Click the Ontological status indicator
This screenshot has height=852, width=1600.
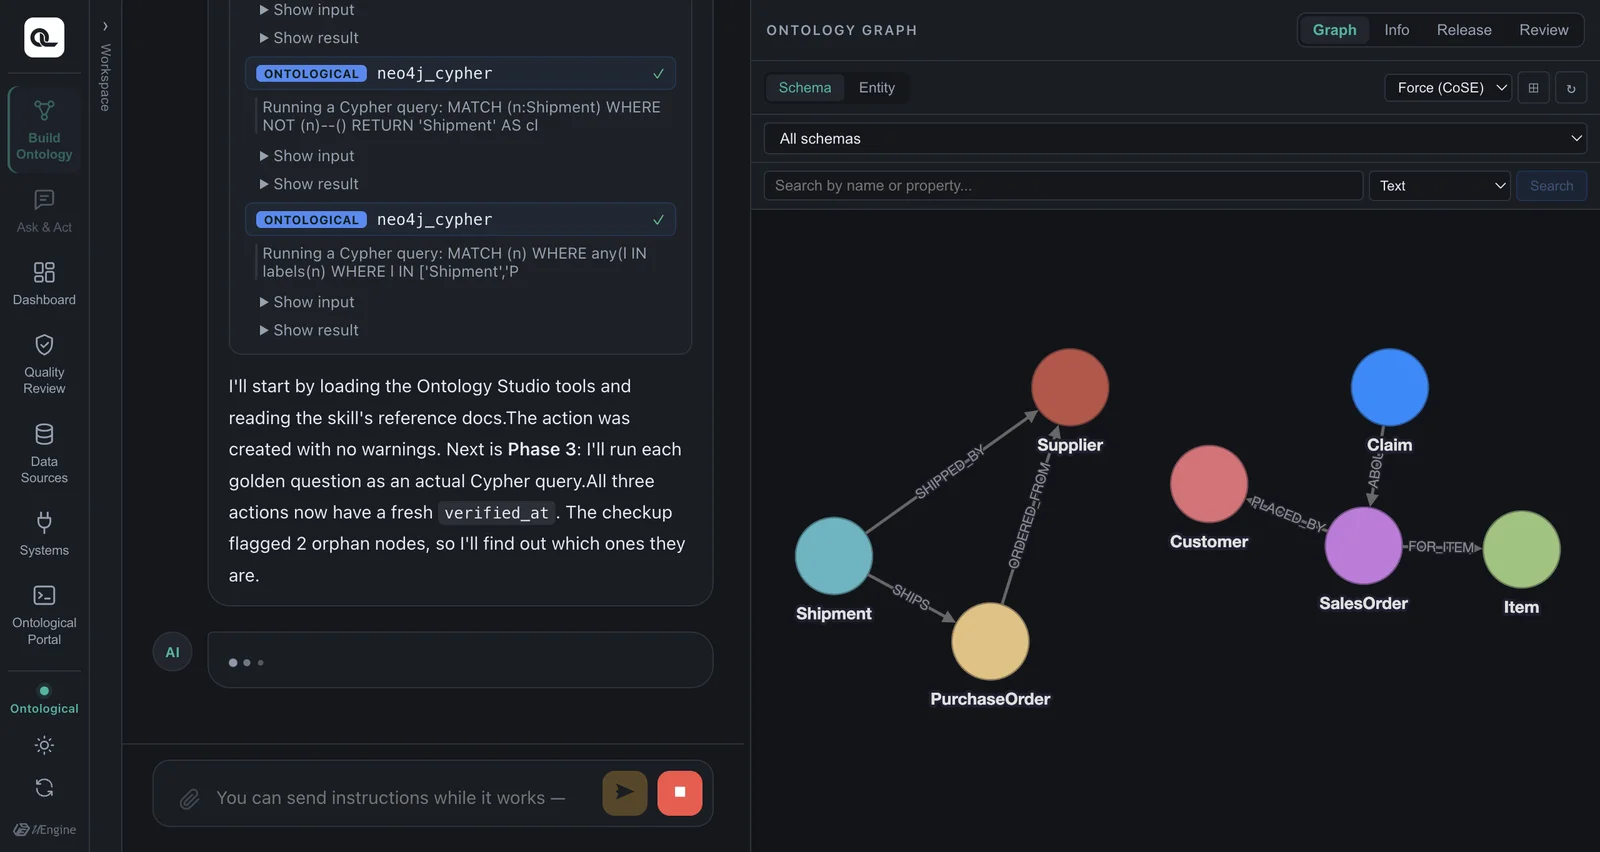pyautogui.click(x=44, y=699)
